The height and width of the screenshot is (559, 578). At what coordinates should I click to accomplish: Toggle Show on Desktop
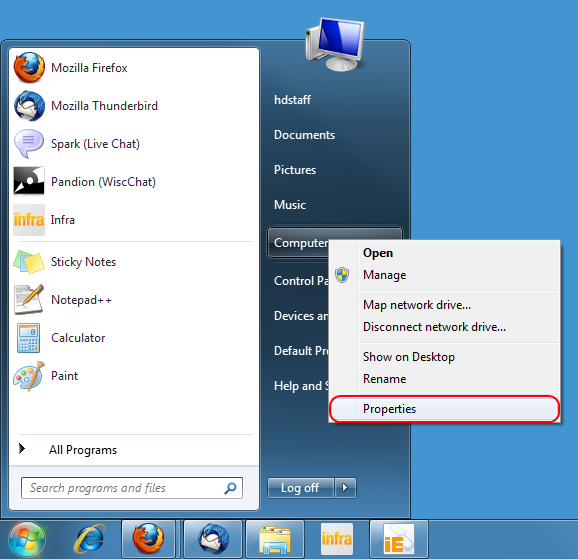point(444,357)
